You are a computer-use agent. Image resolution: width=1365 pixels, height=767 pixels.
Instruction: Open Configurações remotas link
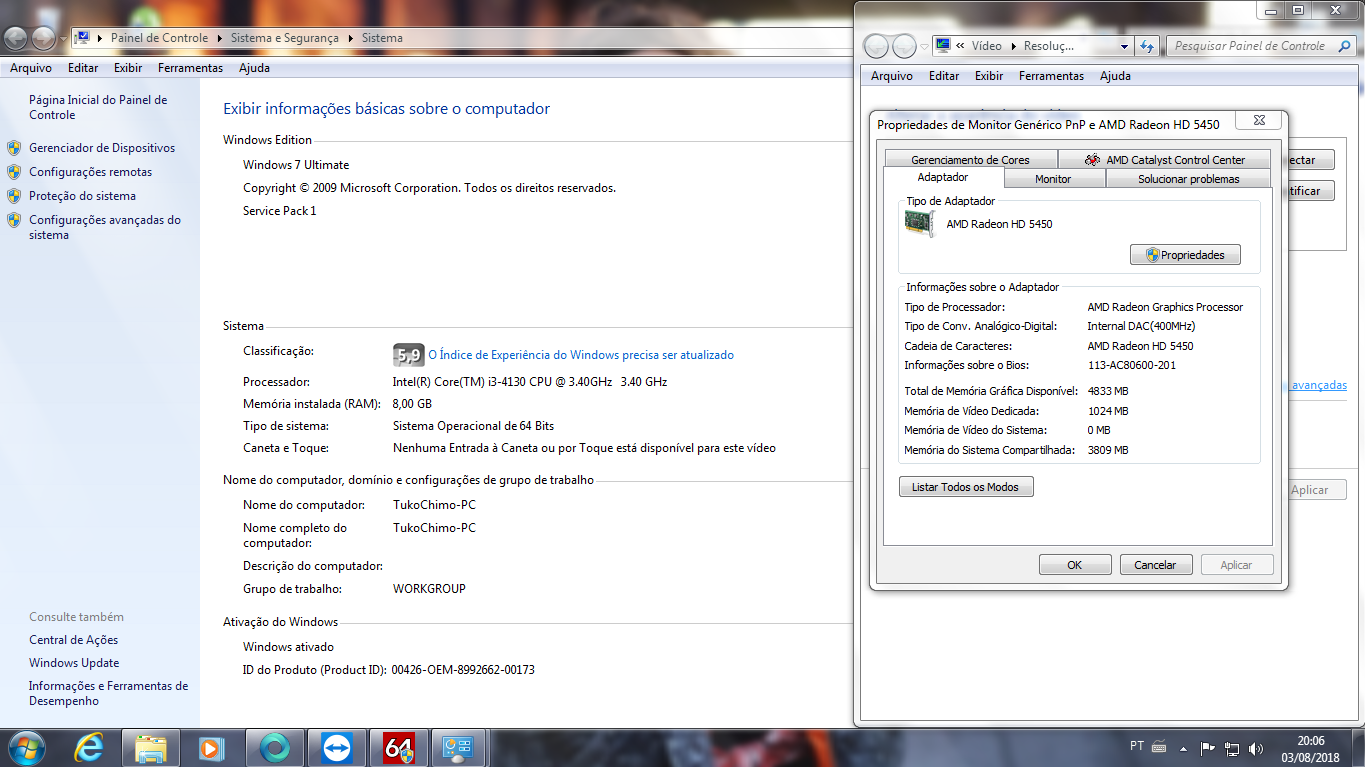(x=91, y=172)
